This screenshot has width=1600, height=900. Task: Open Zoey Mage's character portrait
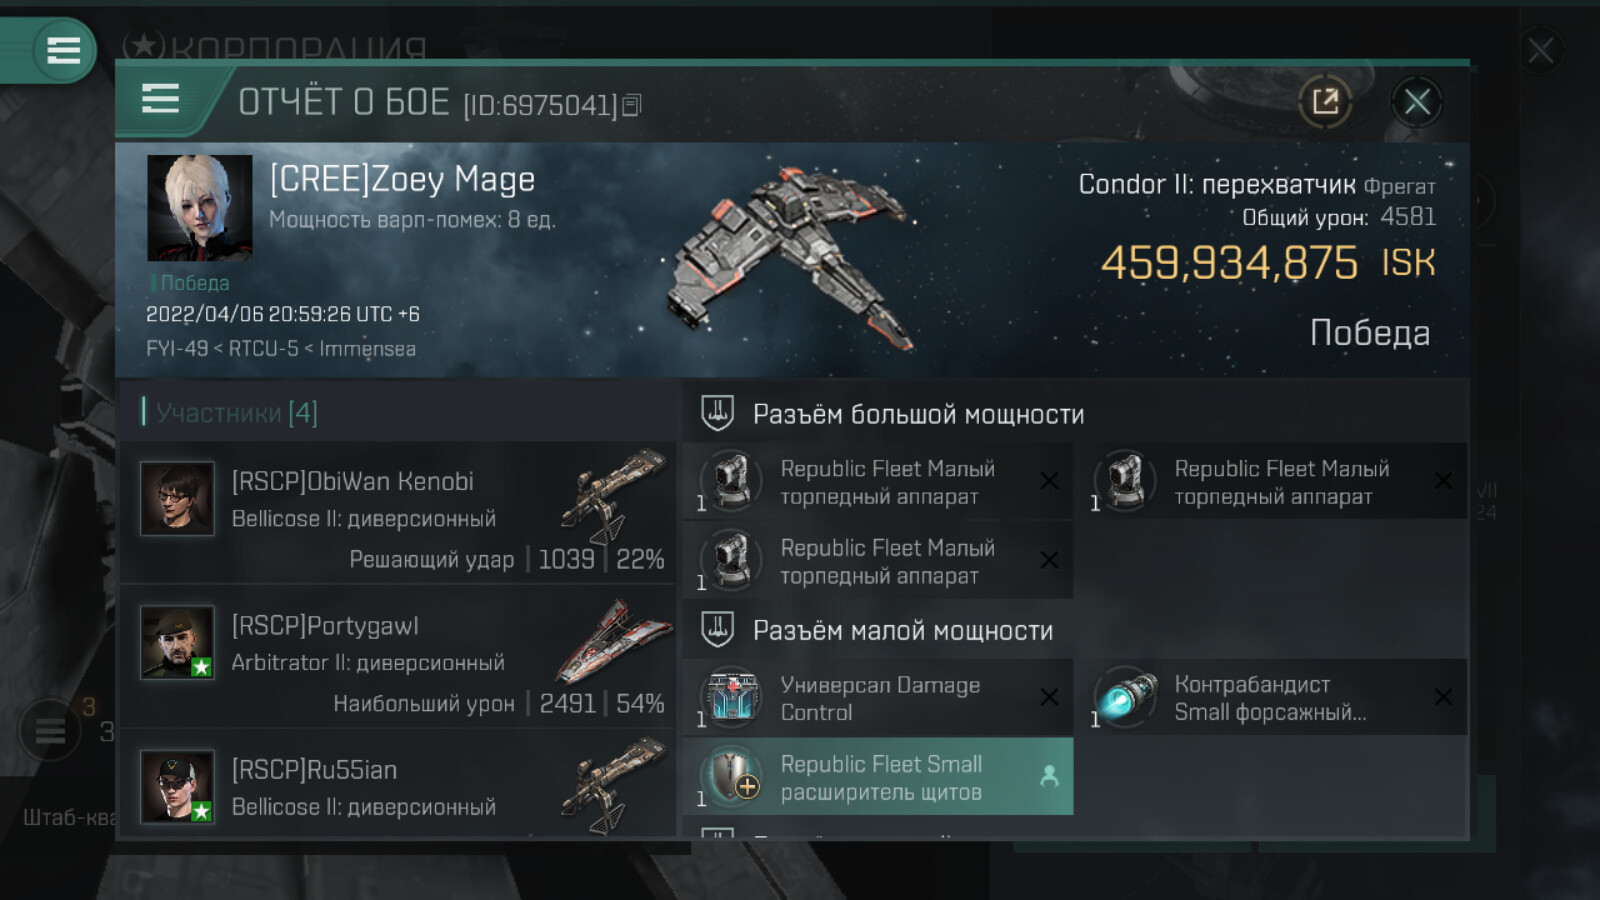coord(199,208)
